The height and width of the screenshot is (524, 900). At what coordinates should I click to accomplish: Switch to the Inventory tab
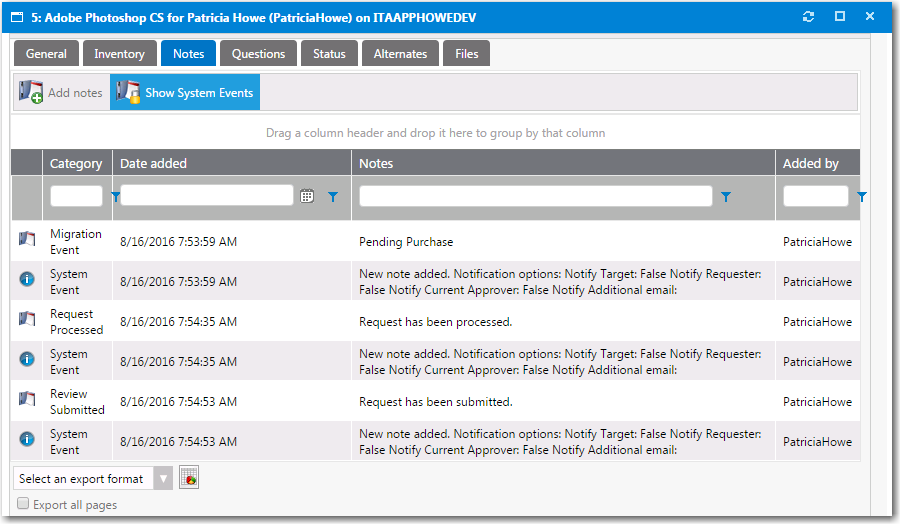pos(119,54)
